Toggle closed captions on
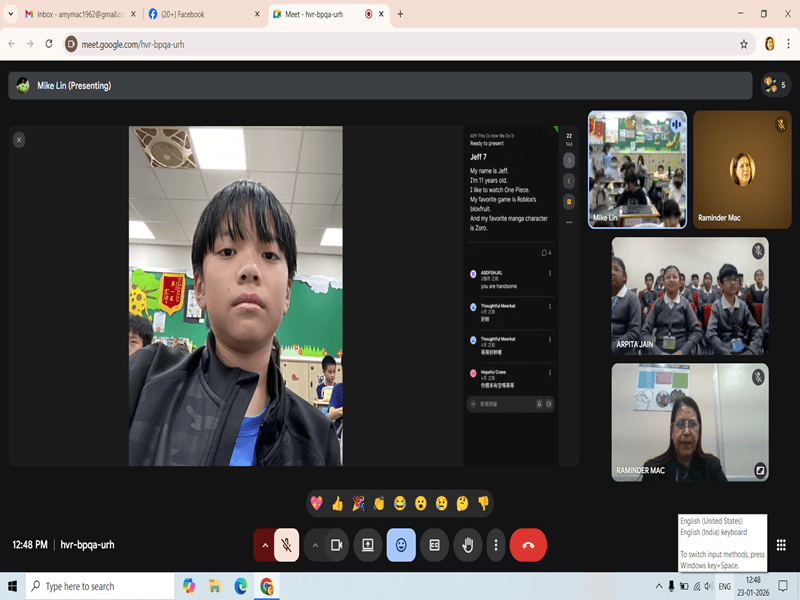Screen dimensions: 800x600 (434, 545)
